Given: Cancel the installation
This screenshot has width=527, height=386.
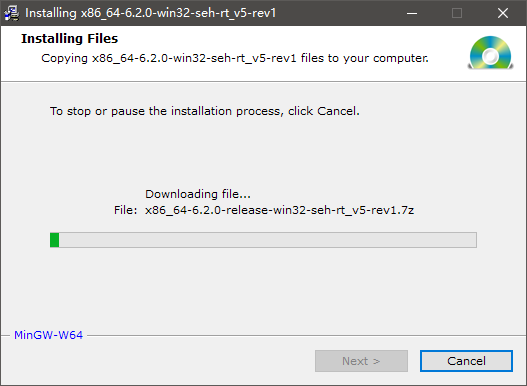Looking at the screenshot, I should [466, 361].
